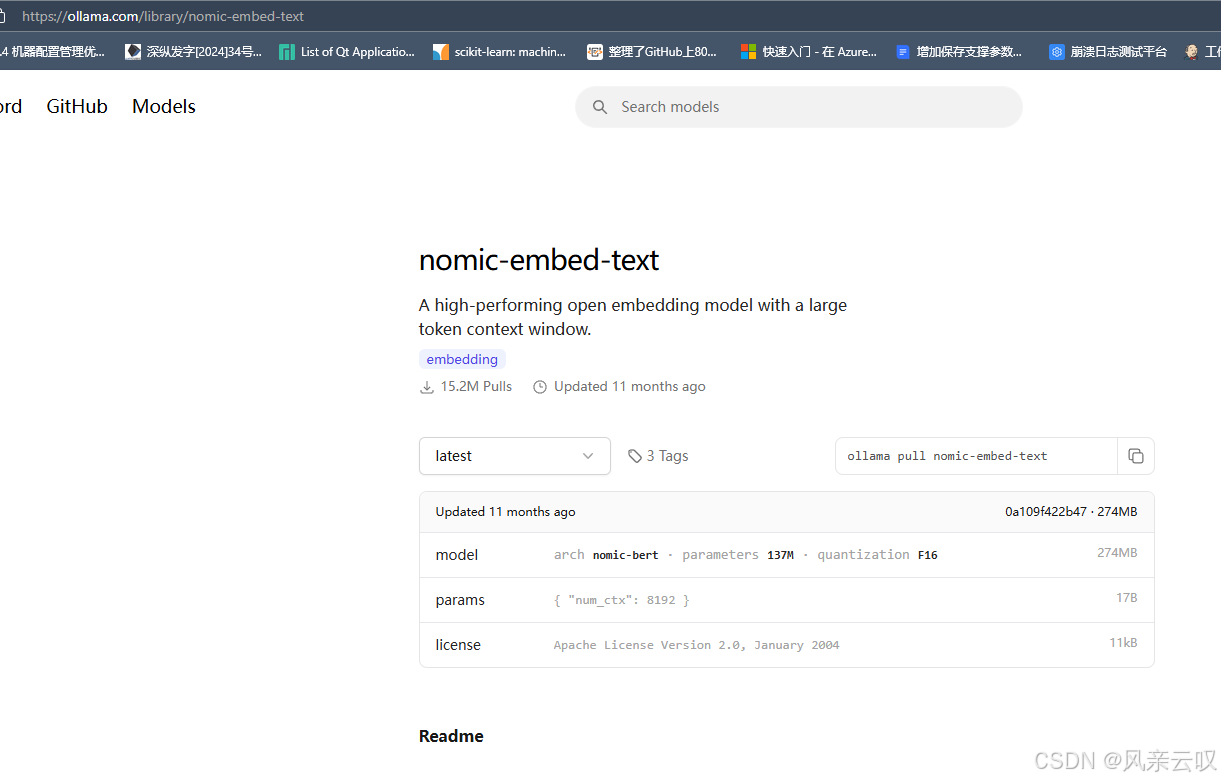Click the embedding tag badge
The width and height of the screenshot is (1221, 780).
click(462, 359)
